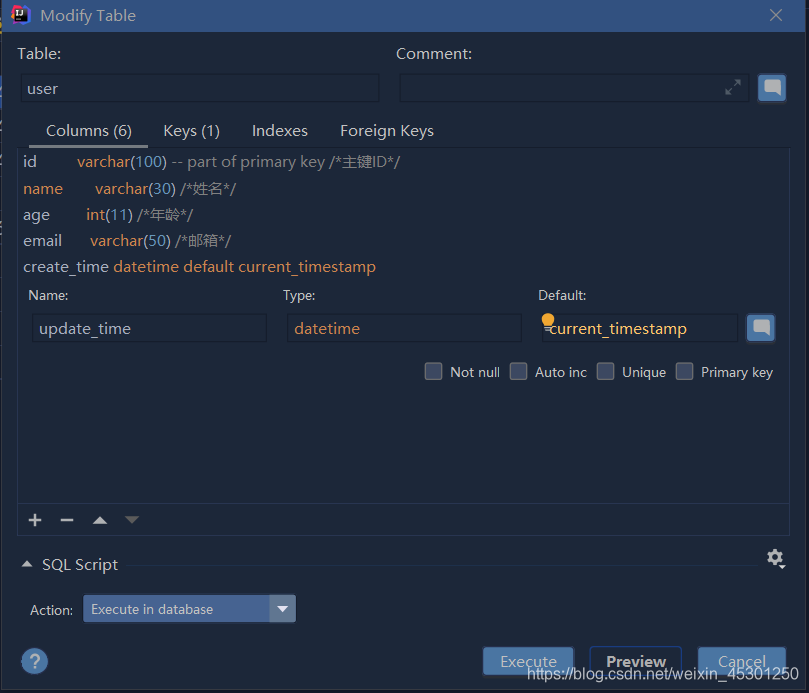Open the Foreign Keys tab

coord(386,130)
